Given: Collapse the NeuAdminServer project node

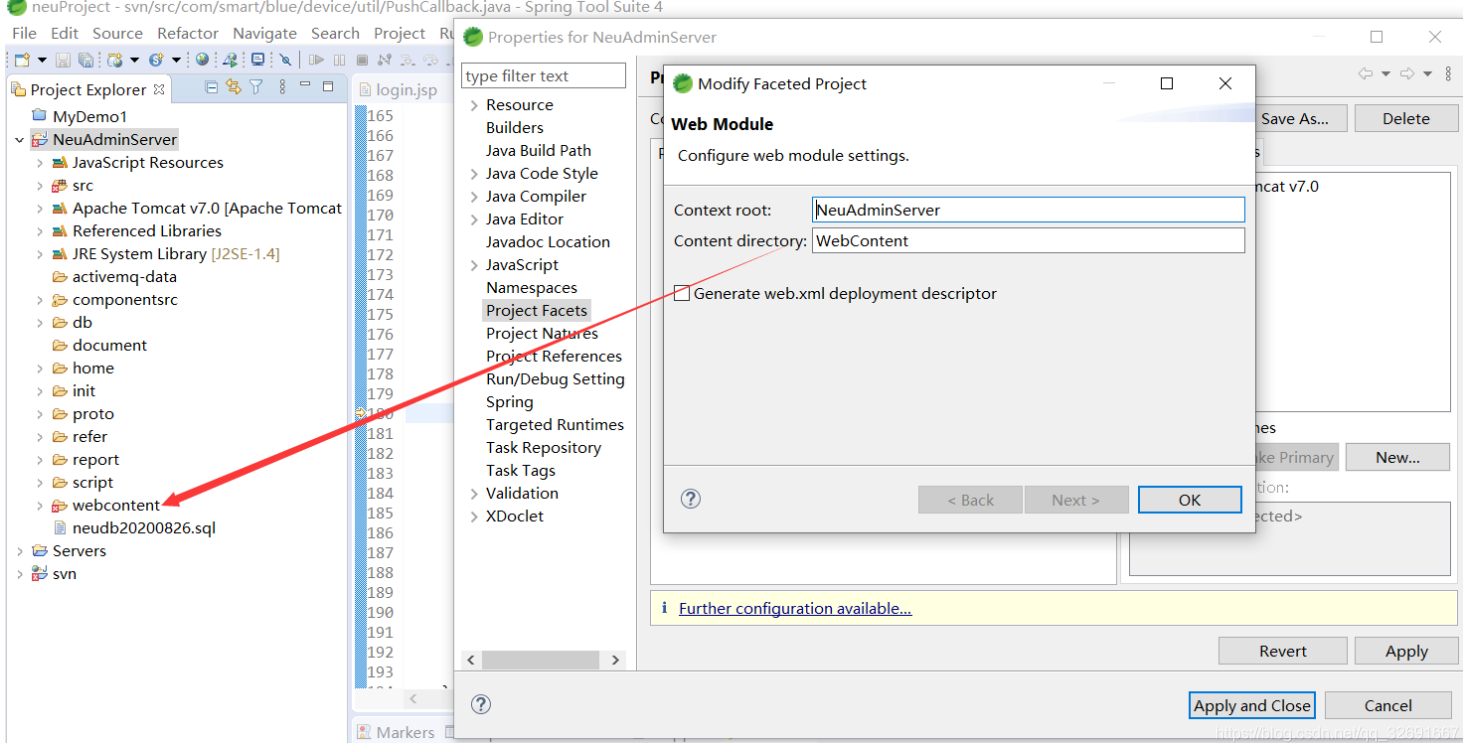Looking at the screenshot, I should pos(19,140).
